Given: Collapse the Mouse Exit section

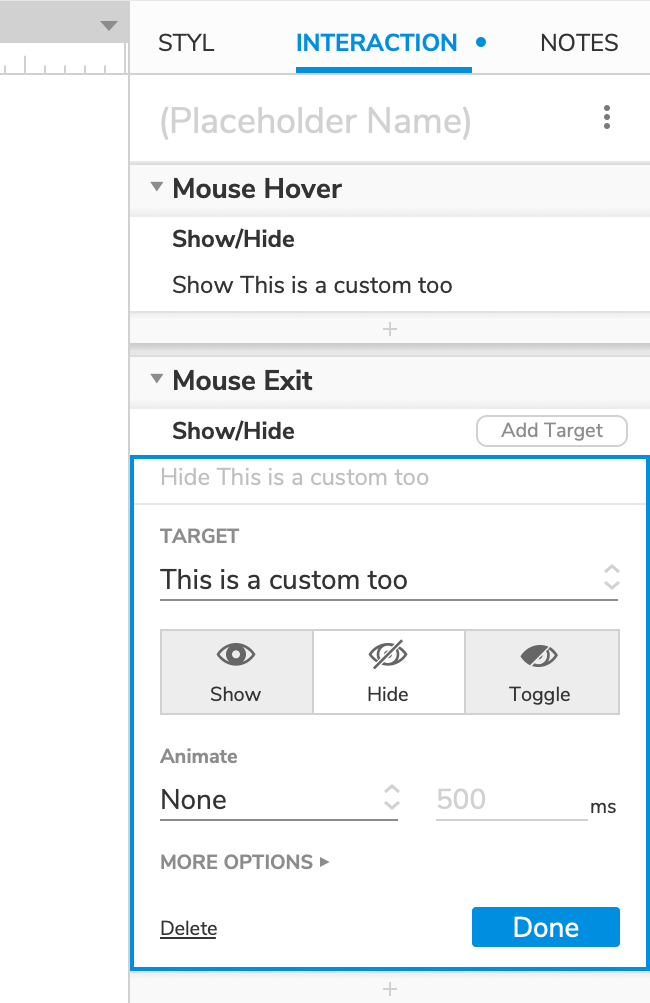Looking at the screenshot, I should pos(157,380).
